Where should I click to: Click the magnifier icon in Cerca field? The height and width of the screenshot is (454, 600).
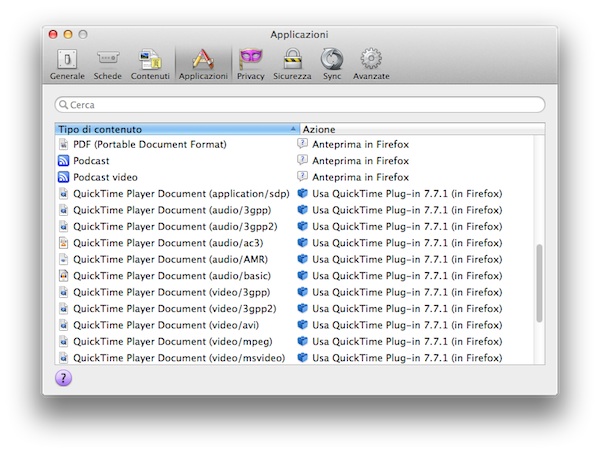[x=64, y=105]
